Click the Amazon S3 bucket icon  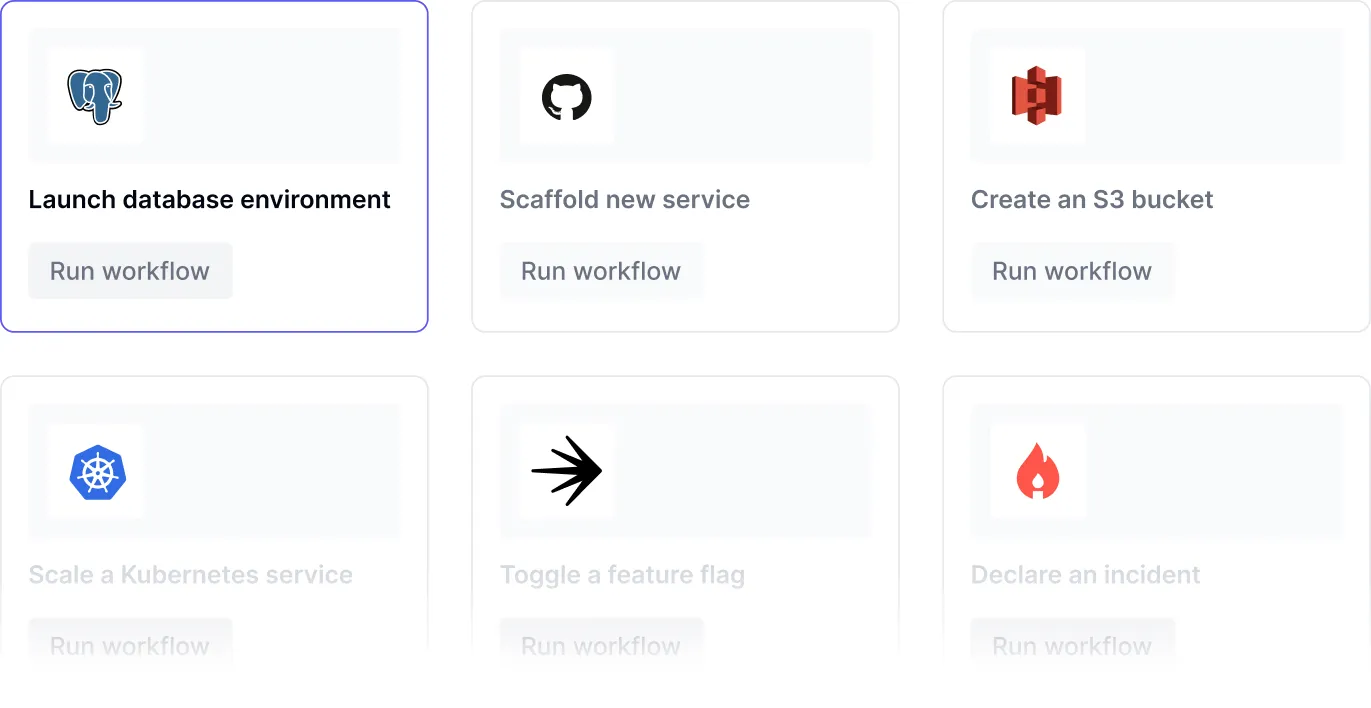[1037, 95]
